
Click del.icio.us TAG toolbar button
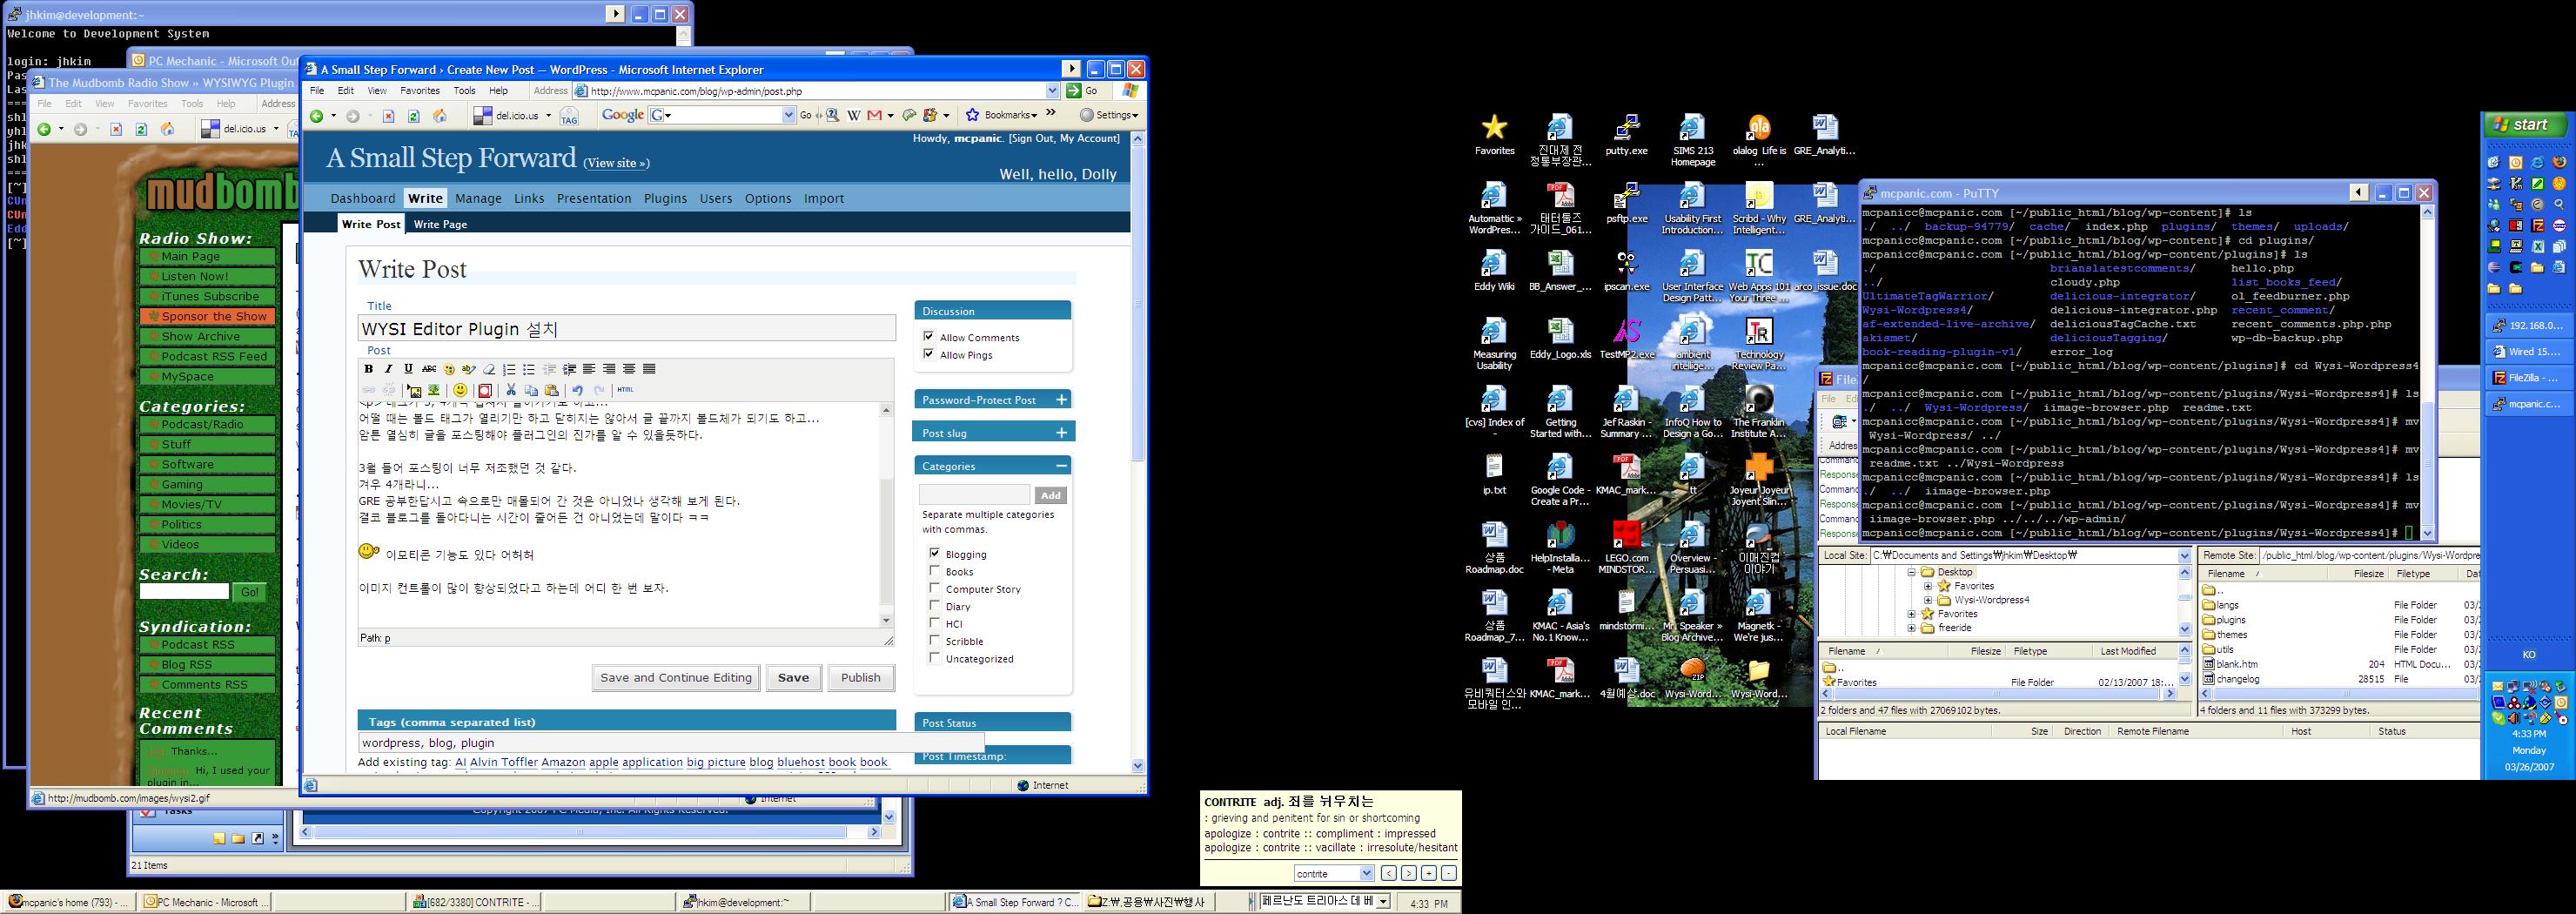[x=569, y=117]
